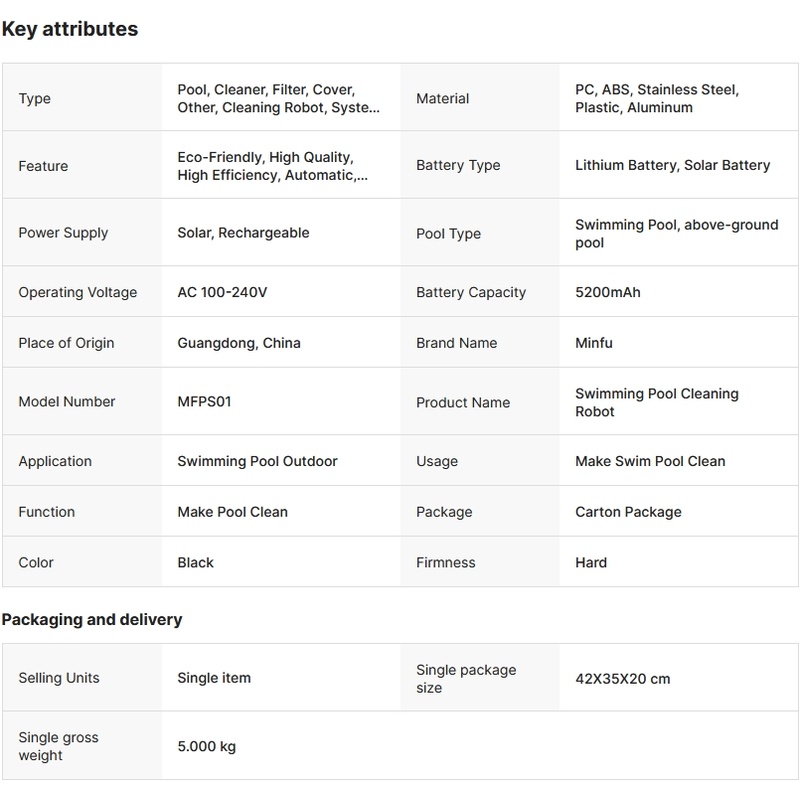800x788 pixels.
Task: Click "Lithium Battery, Solar Battery" value
Action: coord(672,165)
